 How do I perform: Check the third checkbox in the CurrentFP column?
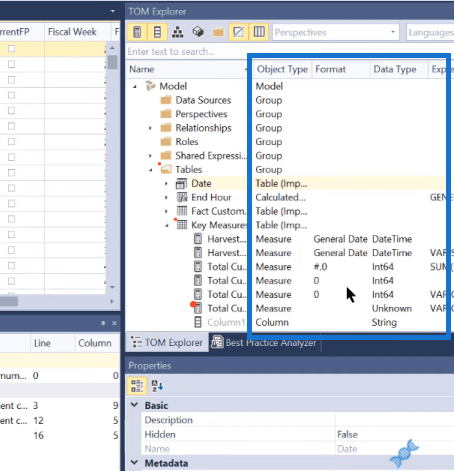(x=11, y=80)
